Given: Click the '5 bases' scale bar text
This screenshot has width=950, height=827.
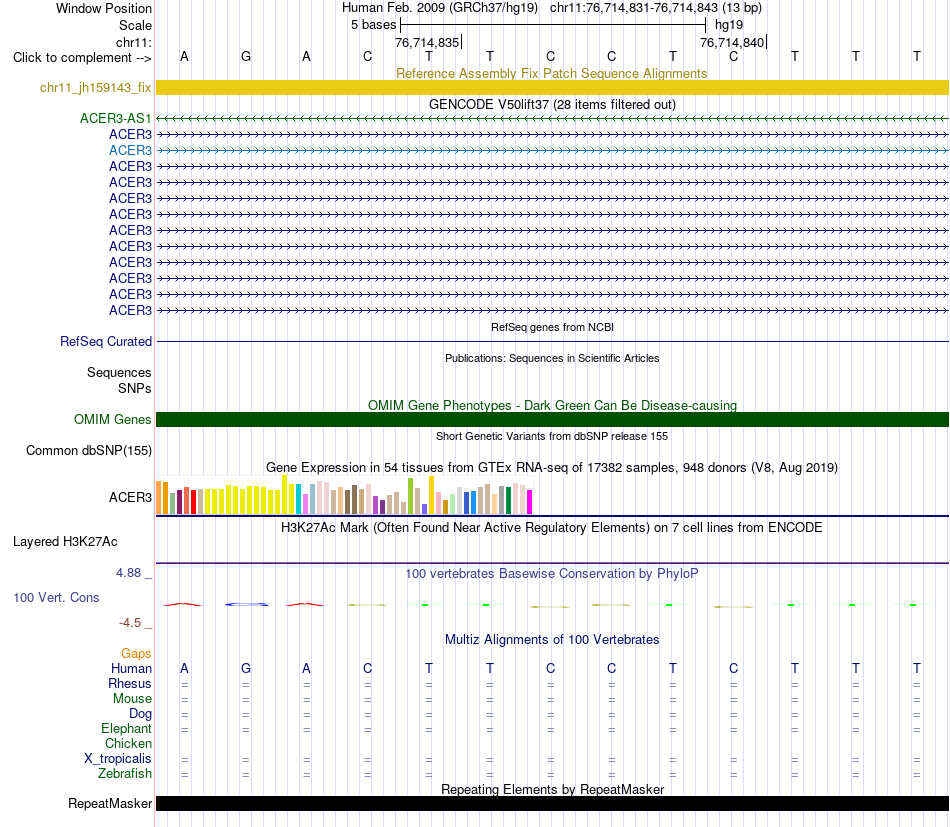Looking at the screenshot, I should coord(373,25).
